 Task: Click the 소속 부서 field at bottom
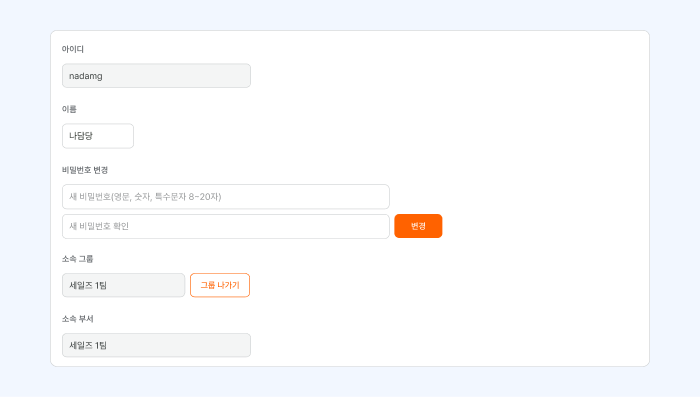[x=156, y=345]
